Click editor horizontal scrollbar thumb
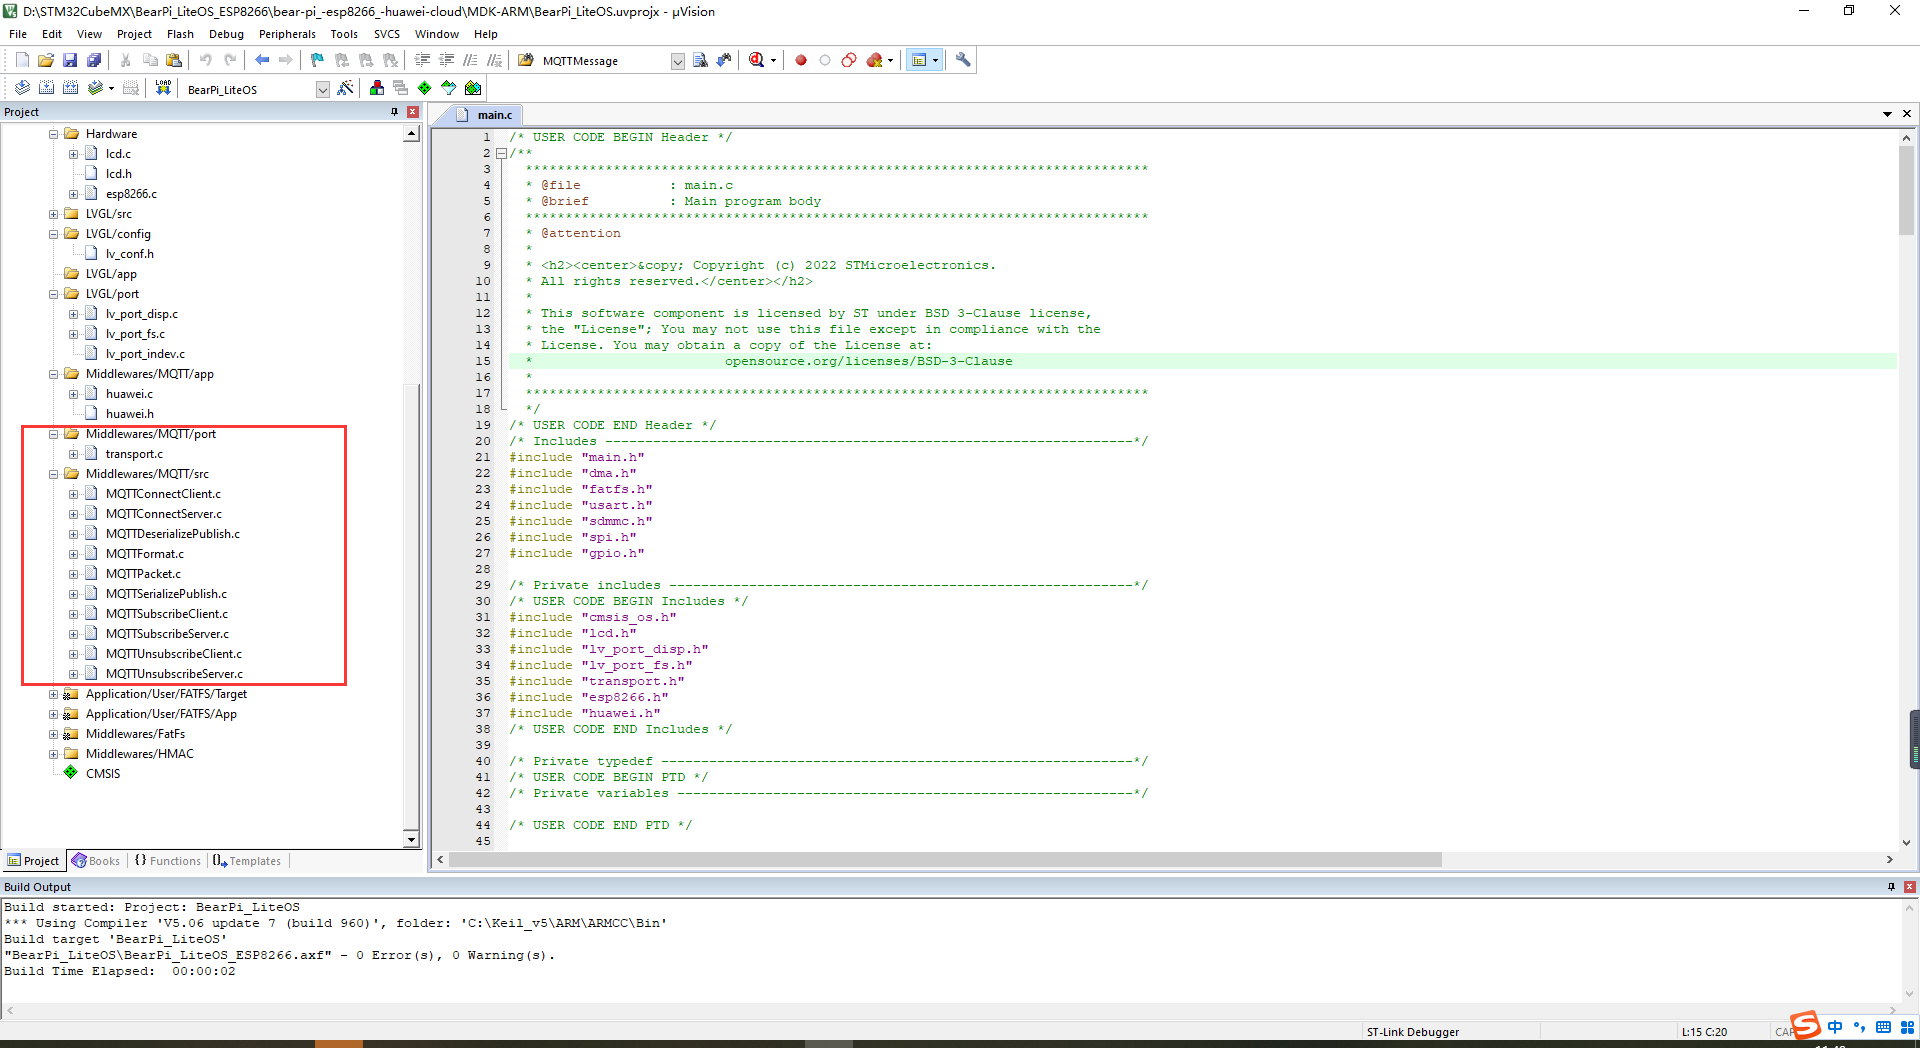 click(x=945, y=860)
